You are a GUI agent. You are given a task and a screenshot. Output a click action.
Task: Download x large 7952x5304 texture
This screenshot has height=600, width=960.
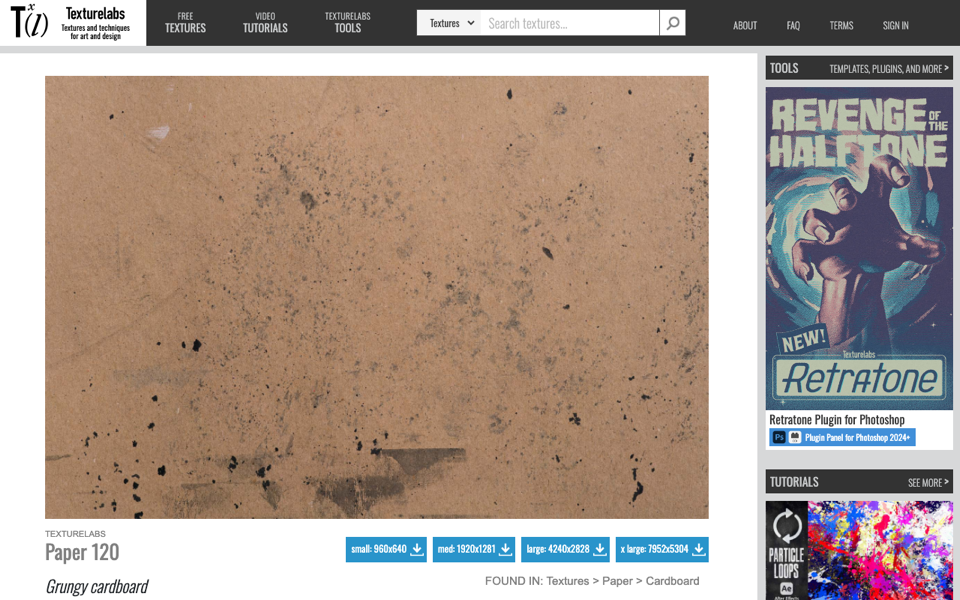[x=662, y=549]
